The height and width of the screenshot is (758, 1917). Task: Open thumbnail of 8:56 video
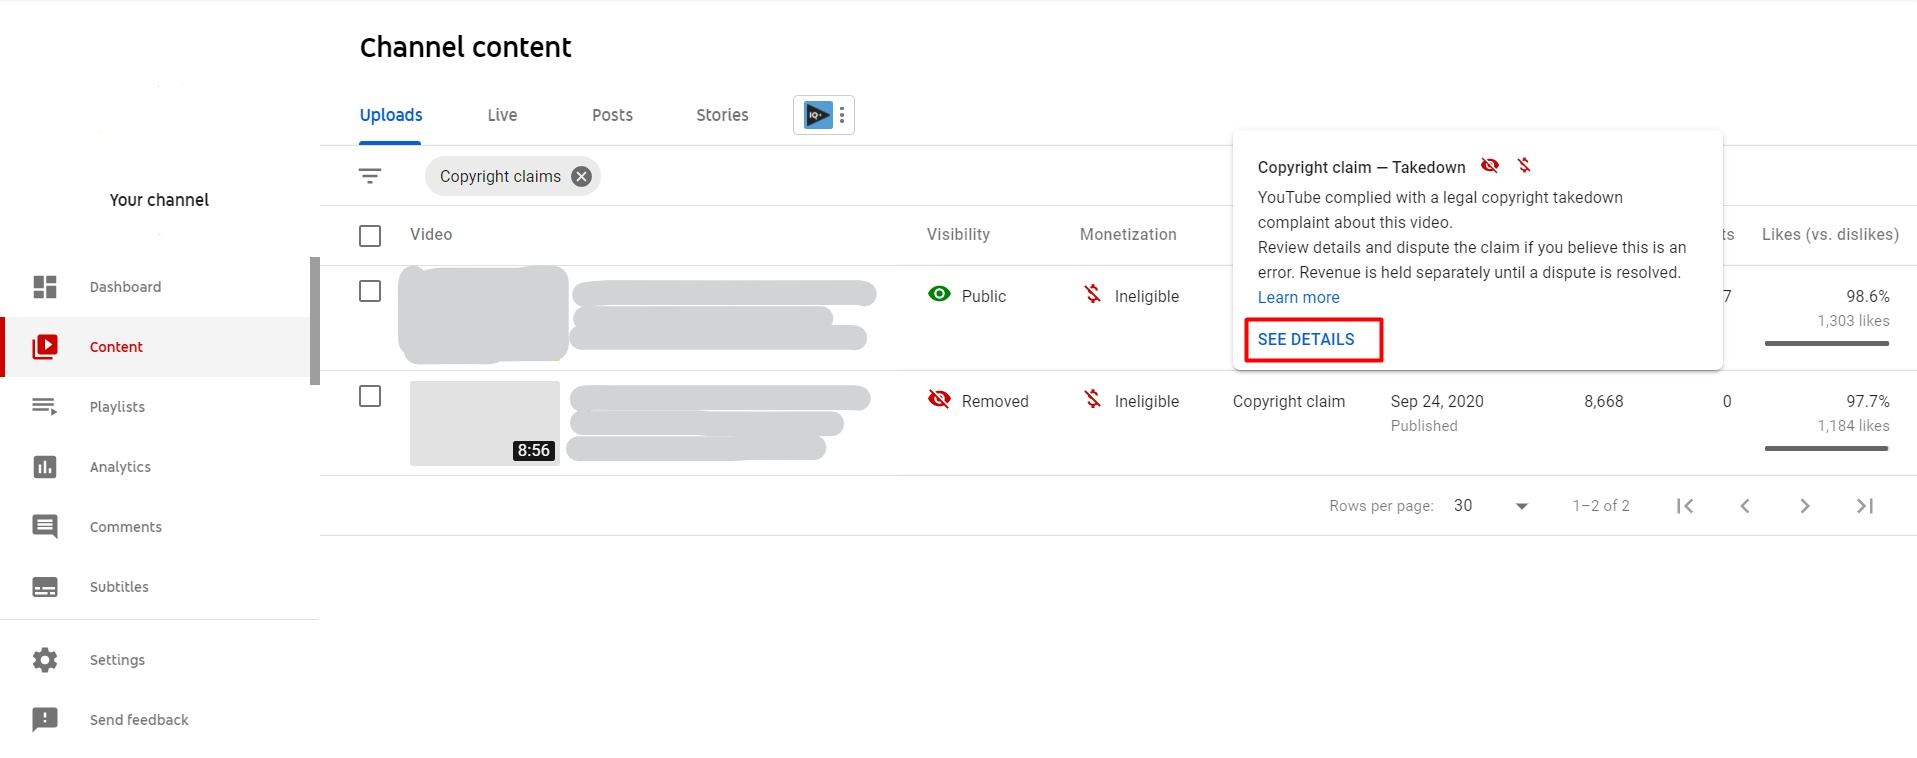click(484, 423)
